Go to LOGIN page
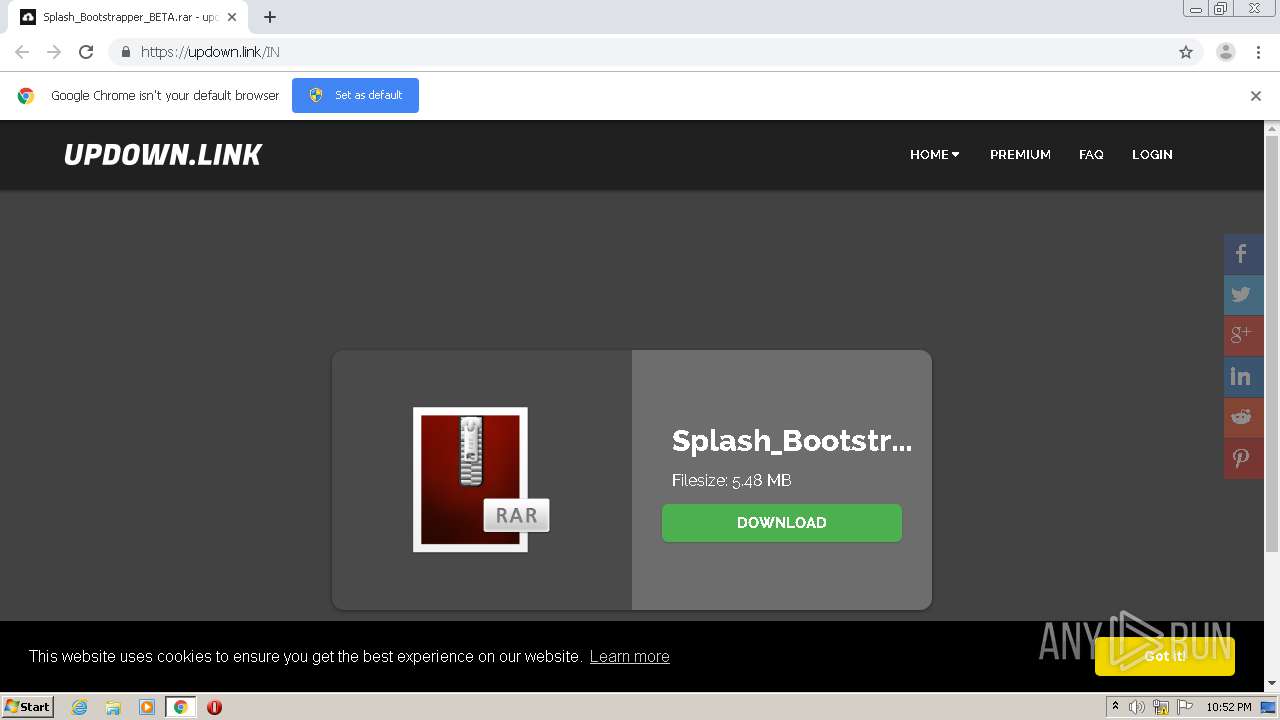 (1152, 155)
